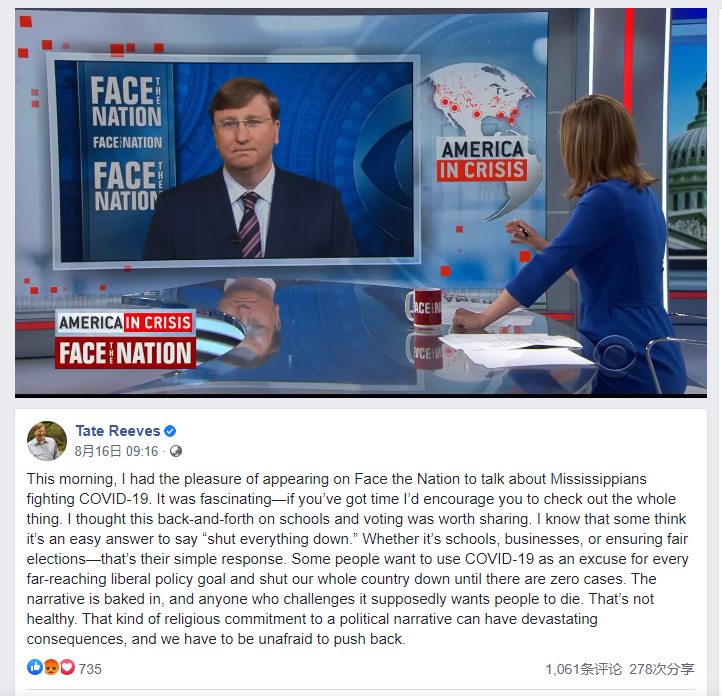The width and height of the screenshot is (722, 696).
Task: Click the angry face reaction icon
Action: coord(51,667)
